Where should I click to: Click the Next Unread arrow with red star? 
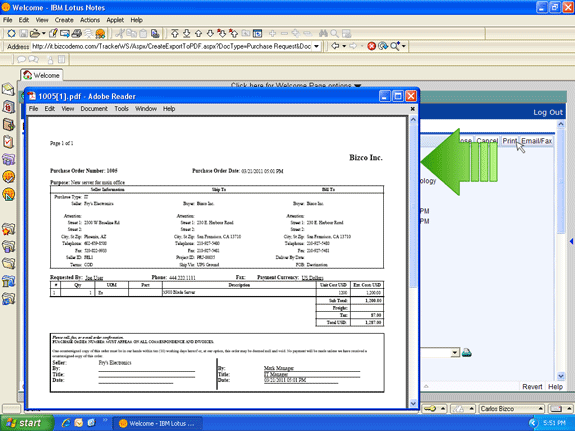point(221,34)
